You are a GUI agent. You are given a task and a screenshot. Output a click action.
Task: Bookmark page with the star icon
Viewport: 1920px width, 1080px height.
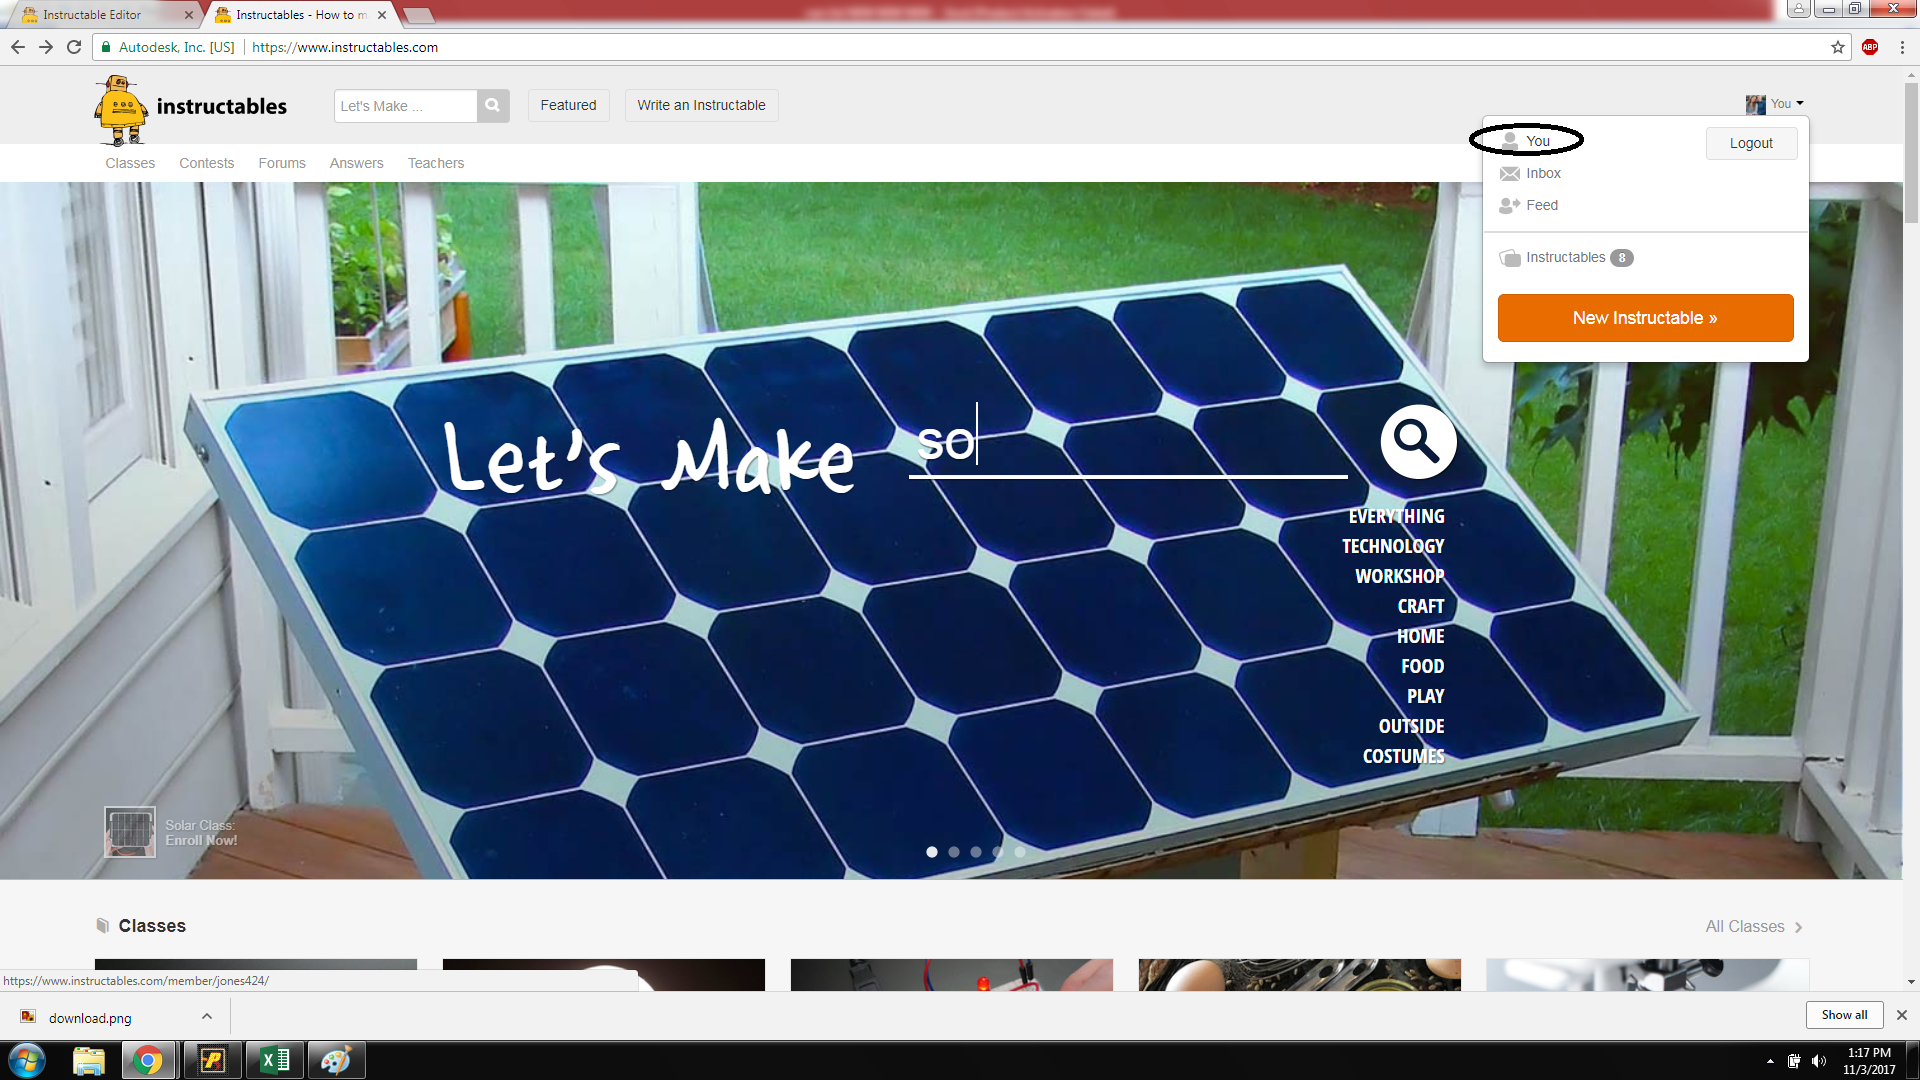pyautogui.click(x=1838, y=47)
